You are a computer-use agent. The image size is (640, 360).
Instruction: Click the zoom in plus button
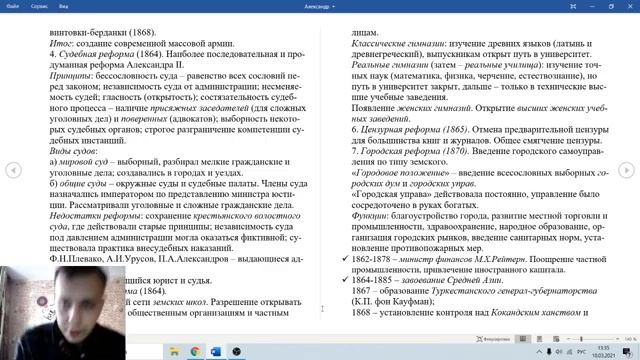pos(617,339)
